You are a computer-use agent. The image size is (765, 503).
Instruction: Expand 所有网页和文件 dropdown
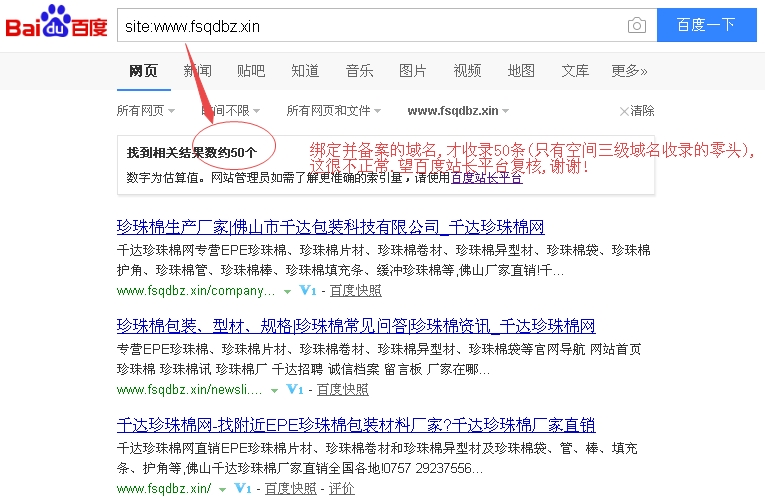coord(334,111)
